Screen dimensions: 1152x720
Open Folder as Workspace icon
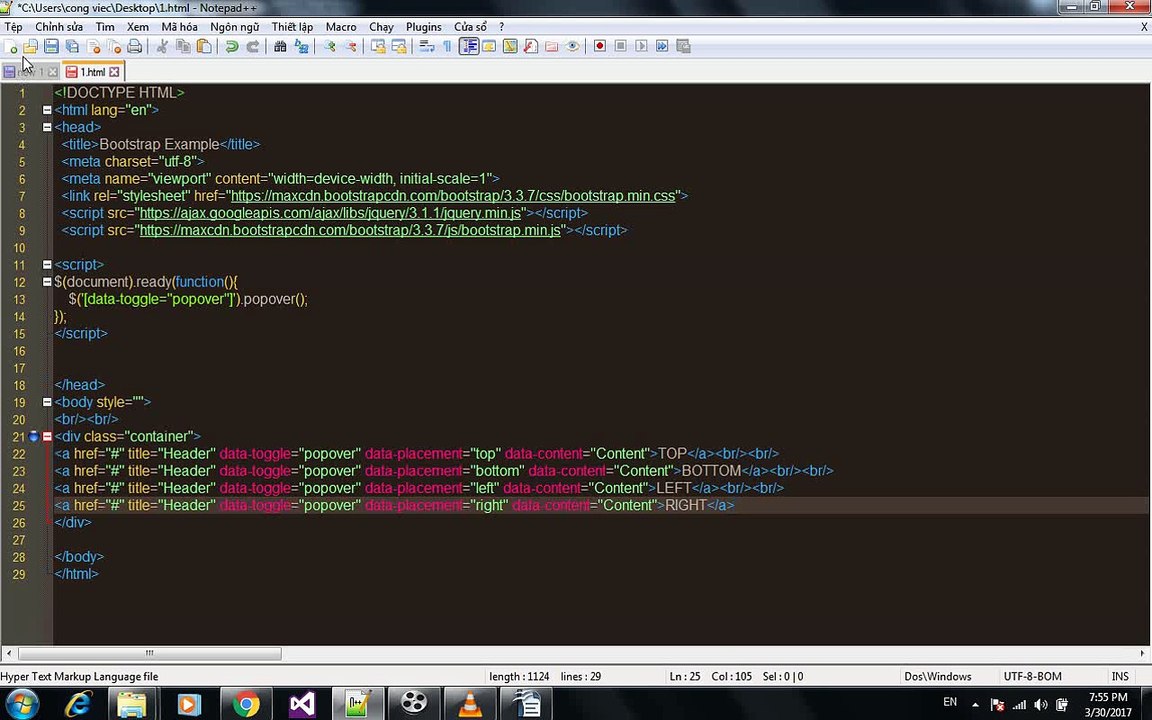[551, 46]
